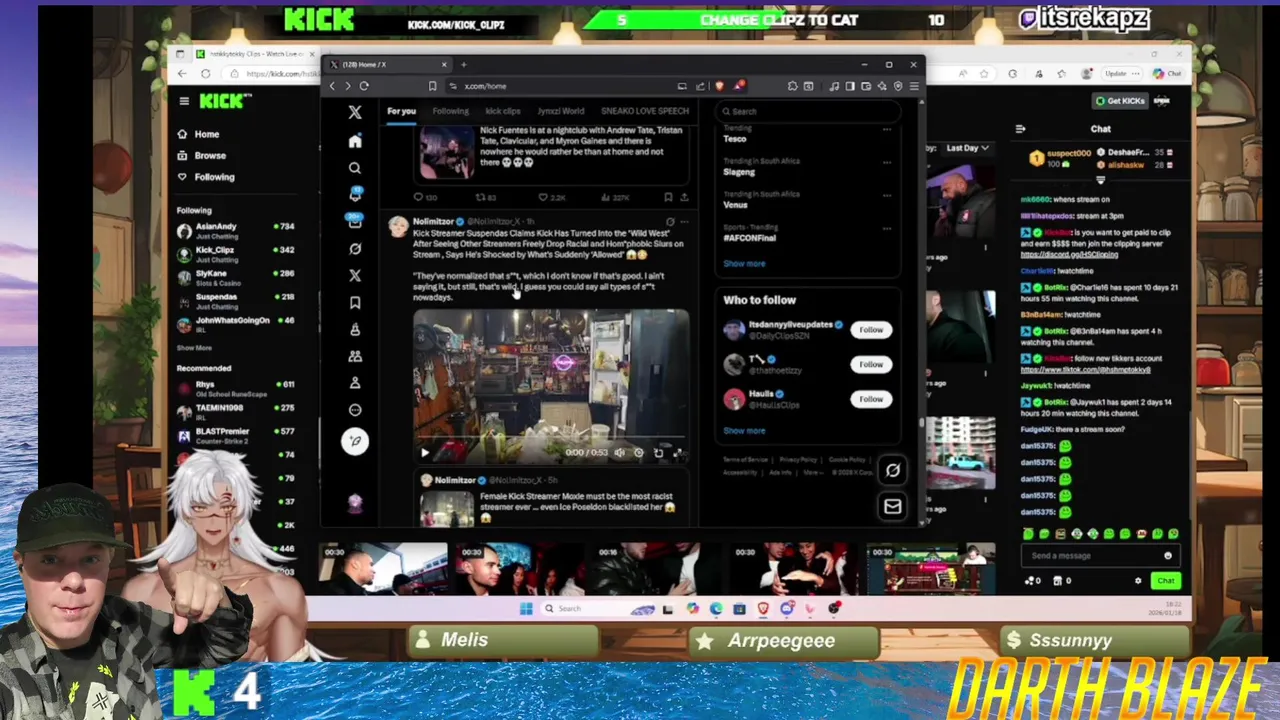The image size is (1280, 720).
Task: Go back in the X browser window
Action: (x=333, y=86)
